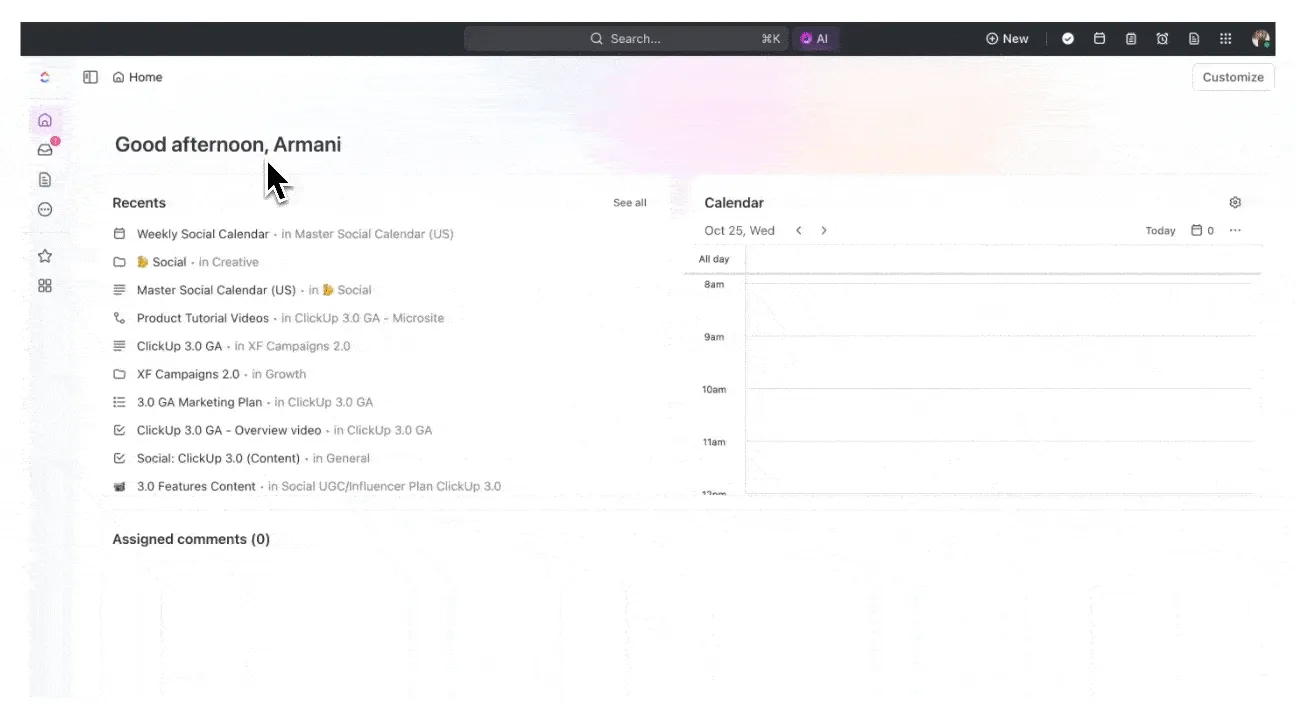Open ClickUp 3.0 GA - Overview video task
The width and height of the screenshot is (1296, 720).
[x=229, y=430]
